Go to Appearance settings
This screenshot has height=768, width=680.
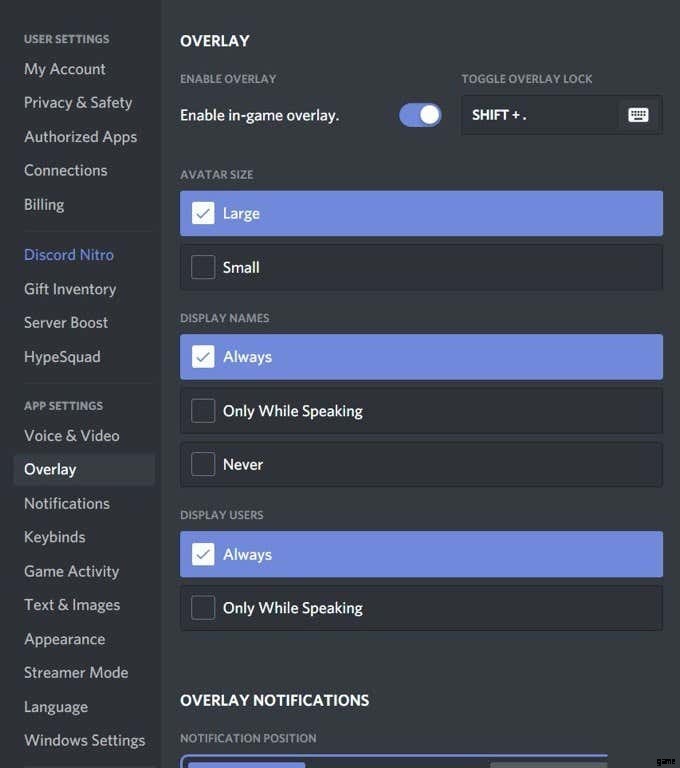(65, 639)
